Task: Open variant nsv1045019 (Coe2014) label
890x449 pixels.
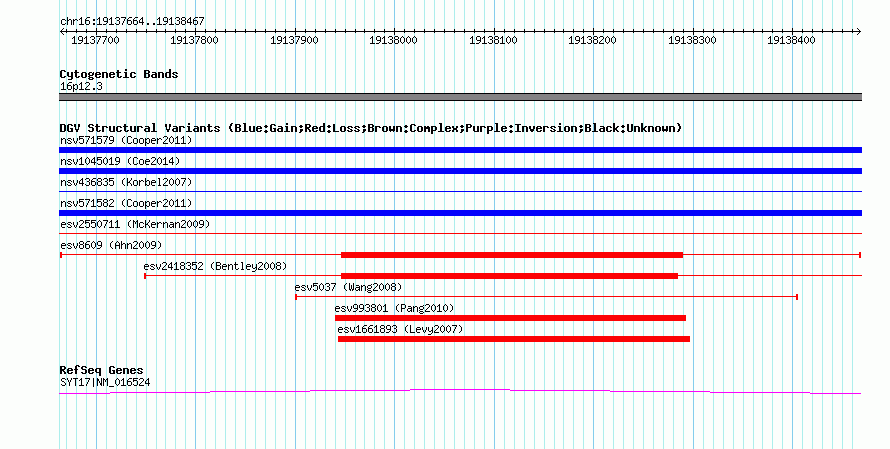Action: coord(120,161)
